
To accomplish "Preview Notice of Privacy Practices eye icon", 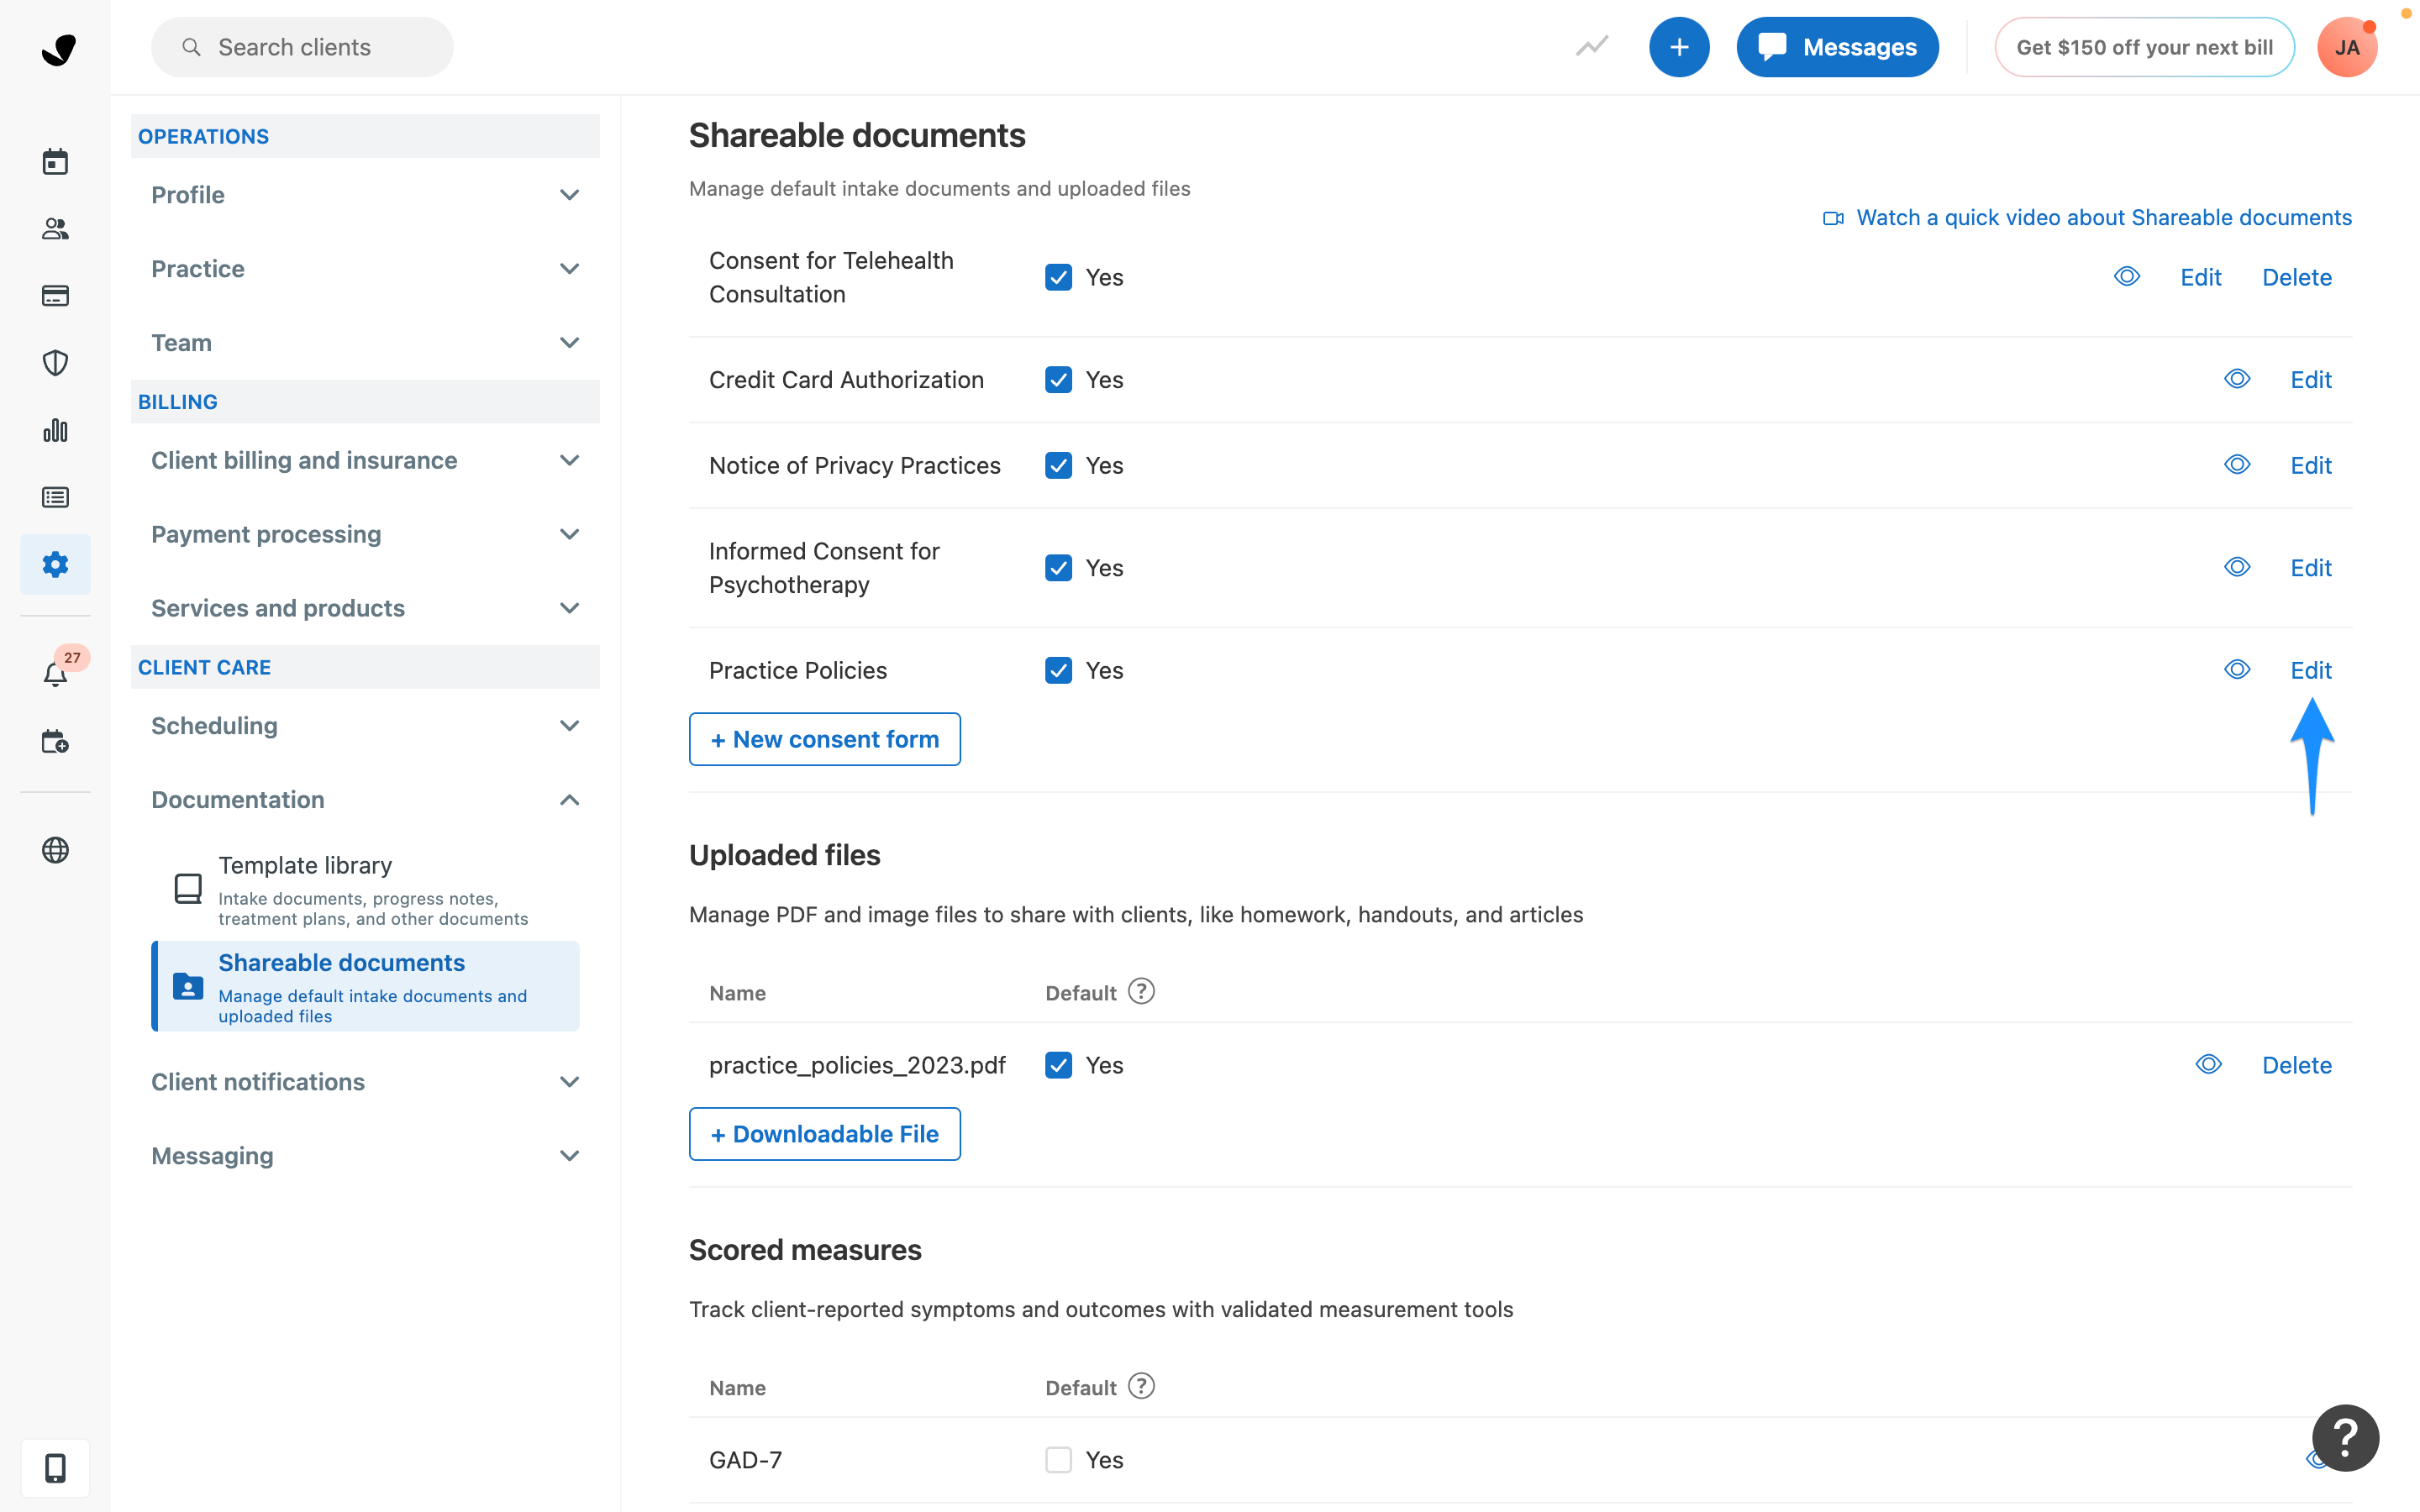I will [2237, 465].
